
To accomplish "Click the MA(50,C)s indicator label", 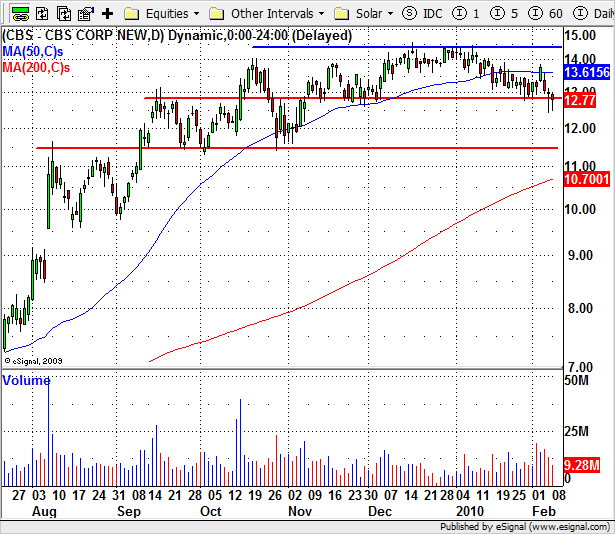I will [x=33, y=51].
